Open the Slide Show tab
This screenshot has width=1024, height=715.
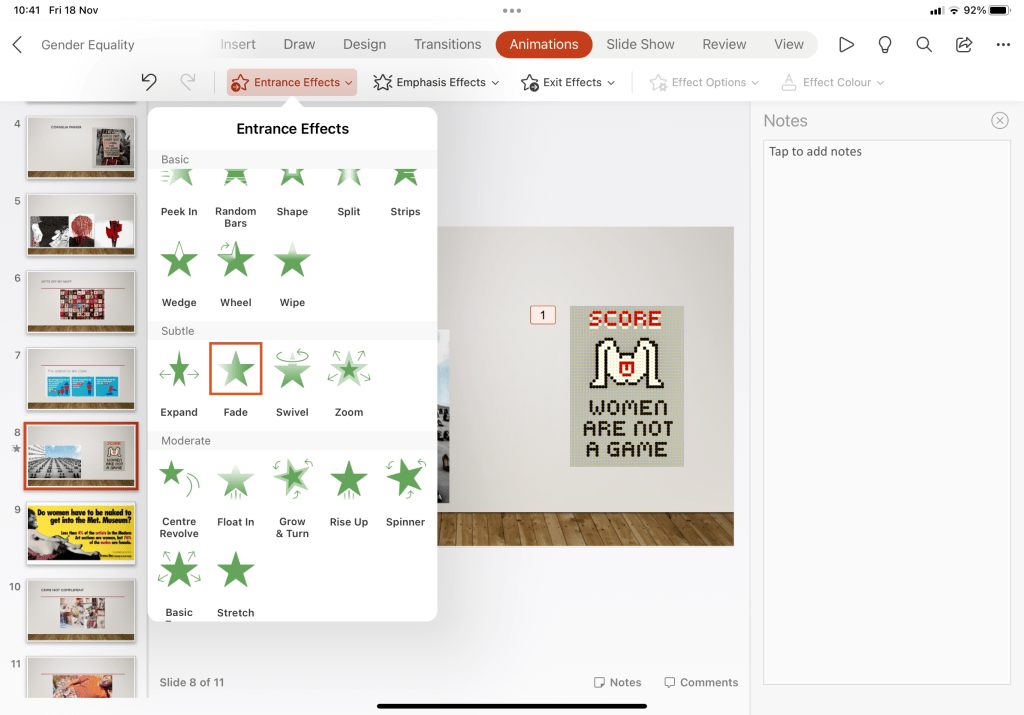point(640,44)
